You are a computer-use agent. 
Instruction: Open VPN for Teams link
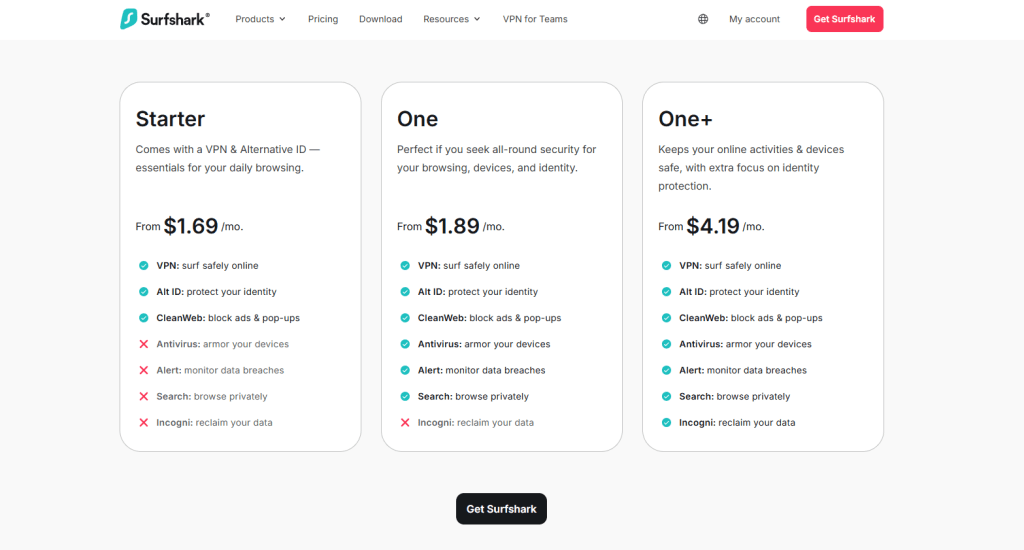[535, 19]
